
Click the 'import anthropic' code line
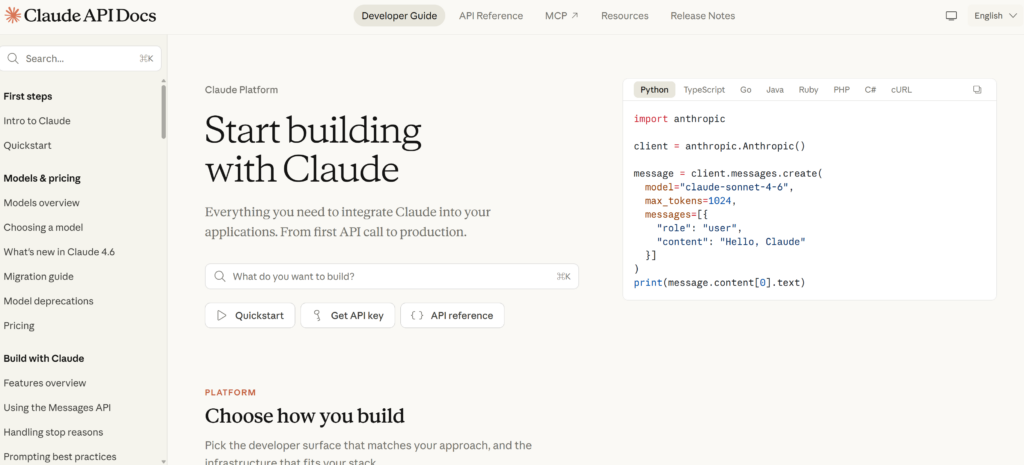pyautogui.click(x=680, y=119)
